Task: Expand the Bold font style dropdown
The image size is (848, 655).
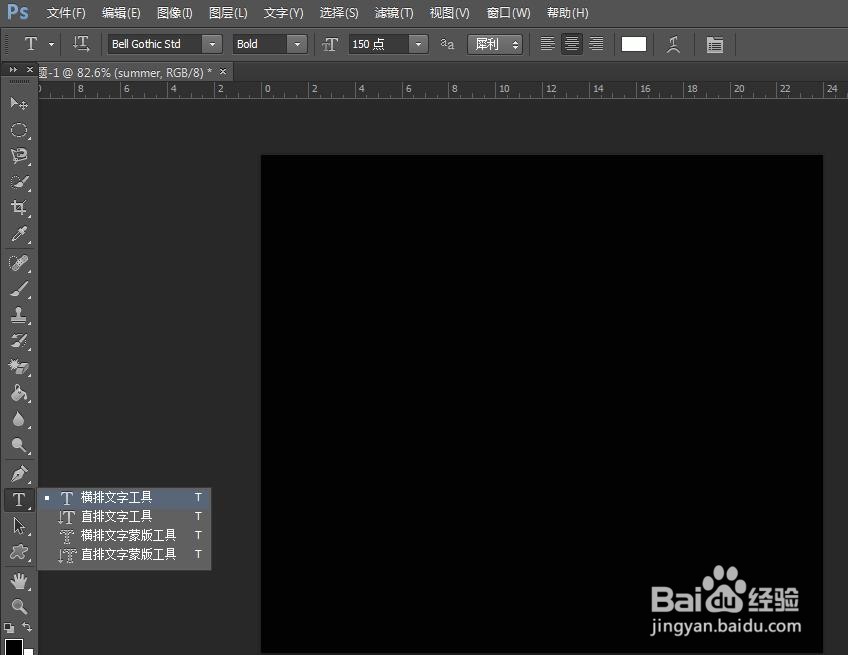Action: pos(297,44)
